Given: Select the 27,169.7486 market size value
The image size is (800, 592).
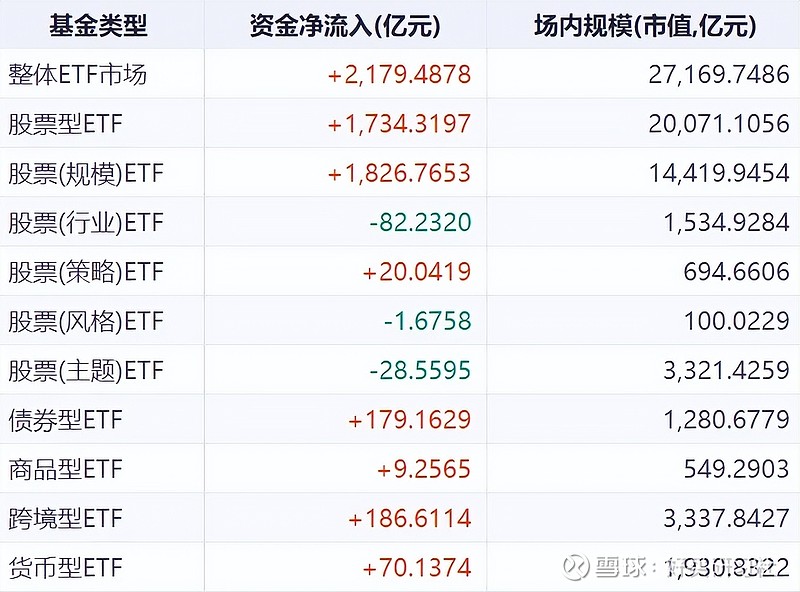Looking at the screenshot, I should (719, 75).
